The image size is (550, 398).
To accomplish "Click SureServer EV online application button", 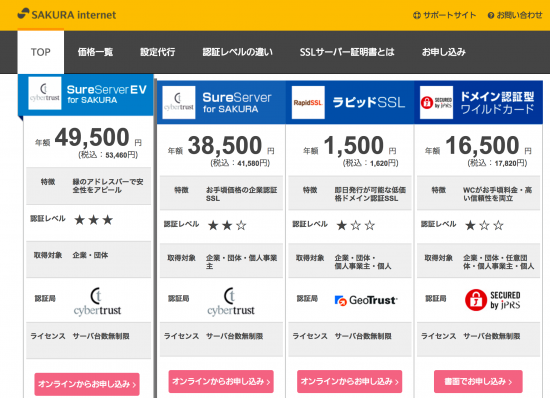I will point(87,384).
